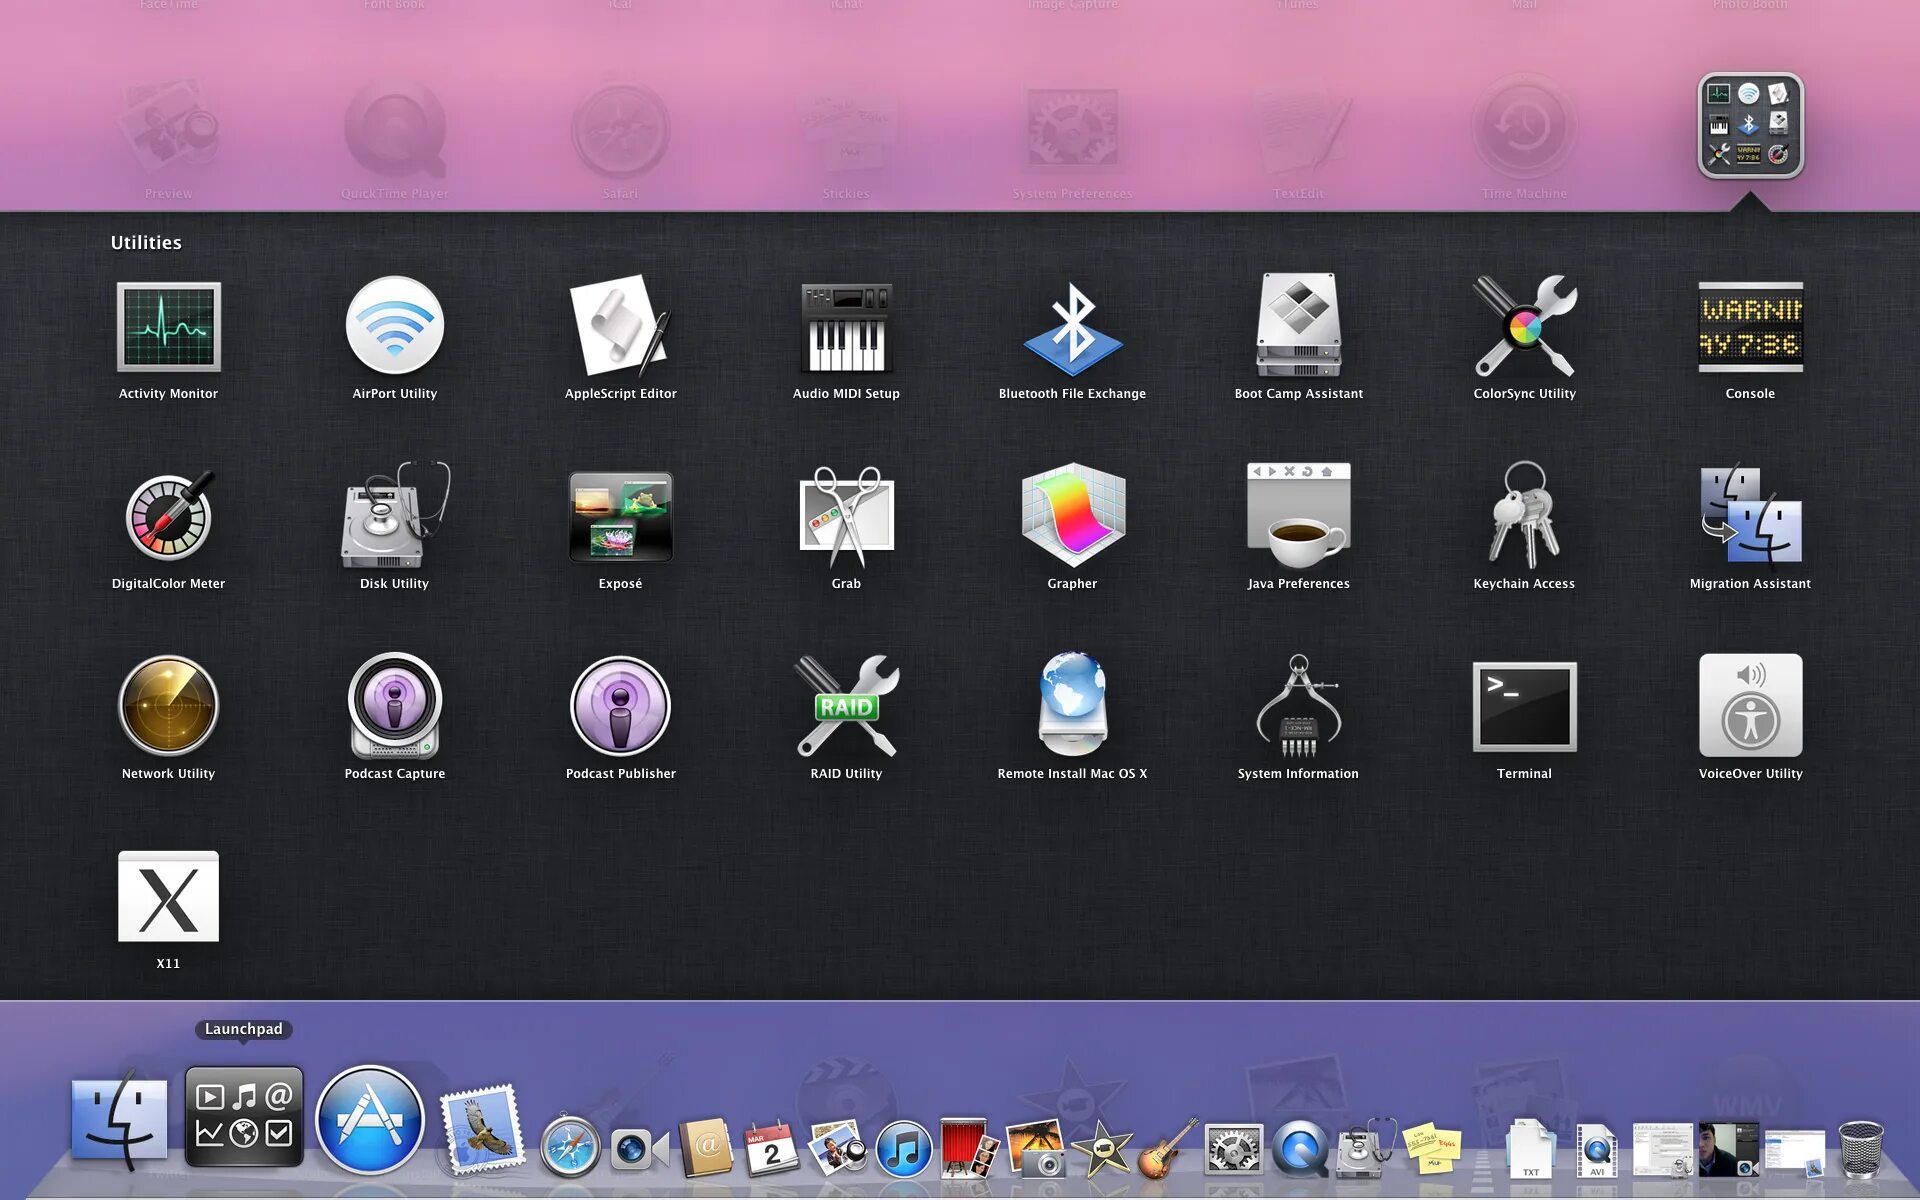Viewport: 1920px width, 1200px height.
Task: Open VoiceOver Utility
Action: click(1750, 707)
